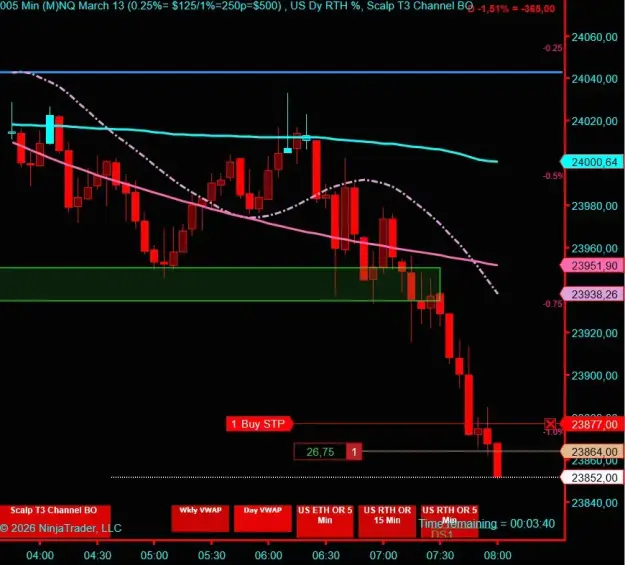
Task: Click the Scalp T3 Channel BO button
Action: point(55,521)
